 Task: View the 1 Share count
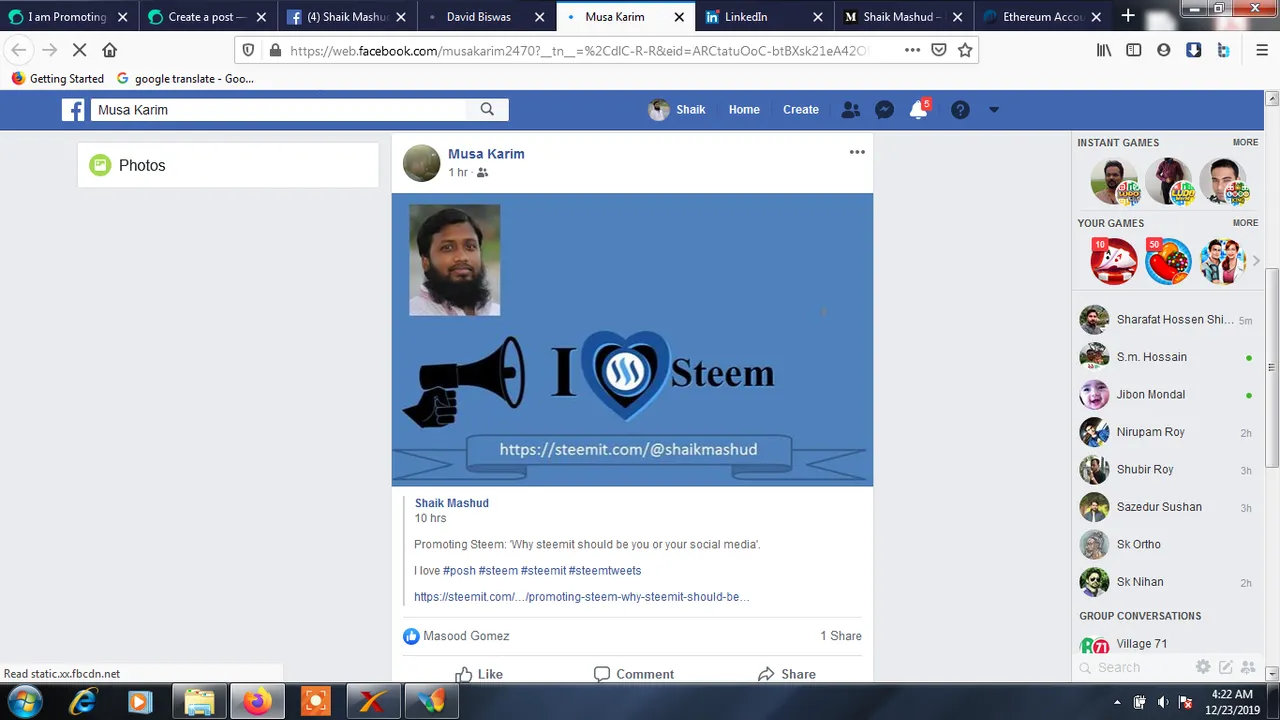pyautogui.click(x=841, y=636)
